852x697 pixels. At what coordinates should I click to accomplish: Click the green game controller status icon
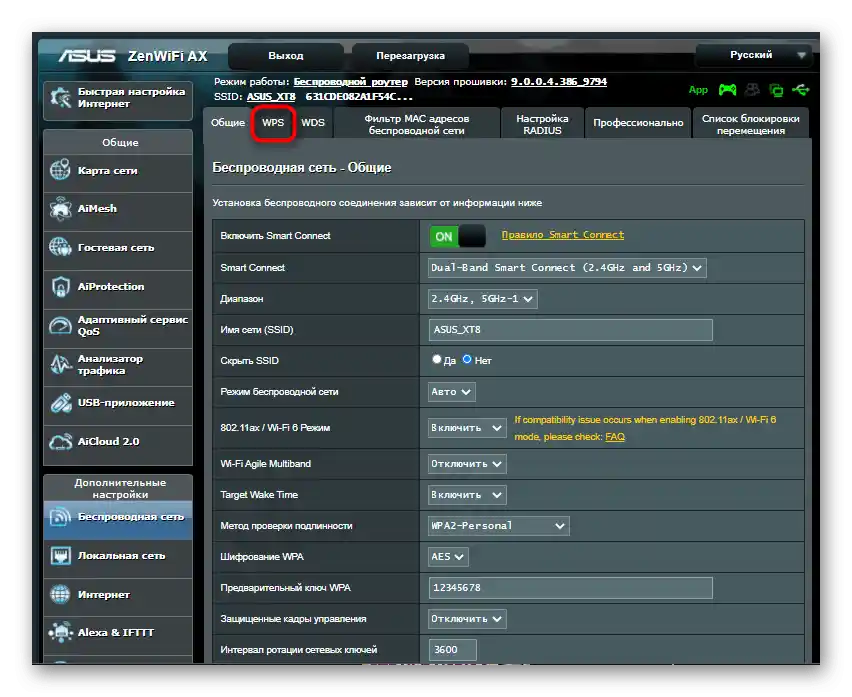click(x=728, y=90)
